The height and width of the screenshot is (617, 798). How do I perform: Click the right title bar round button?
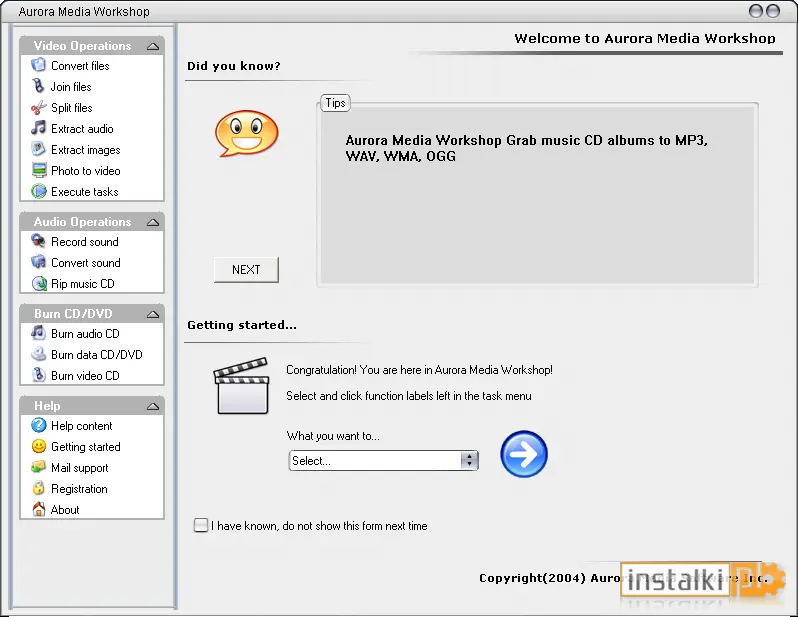point(773,11)
